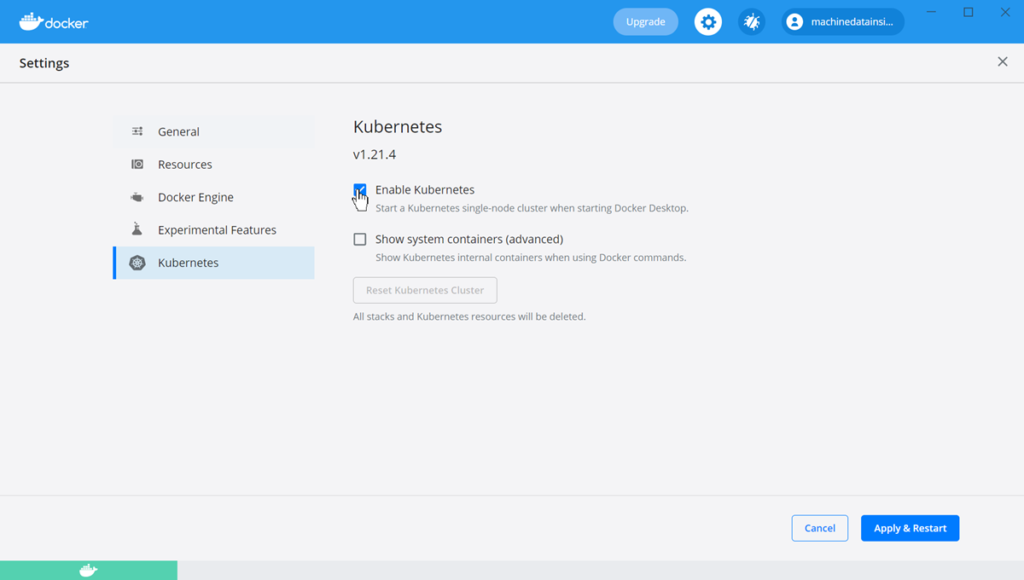Click the whale icon in bottom status bar
This screenshot has width=1024, height=580.
[x=88, y=570]
